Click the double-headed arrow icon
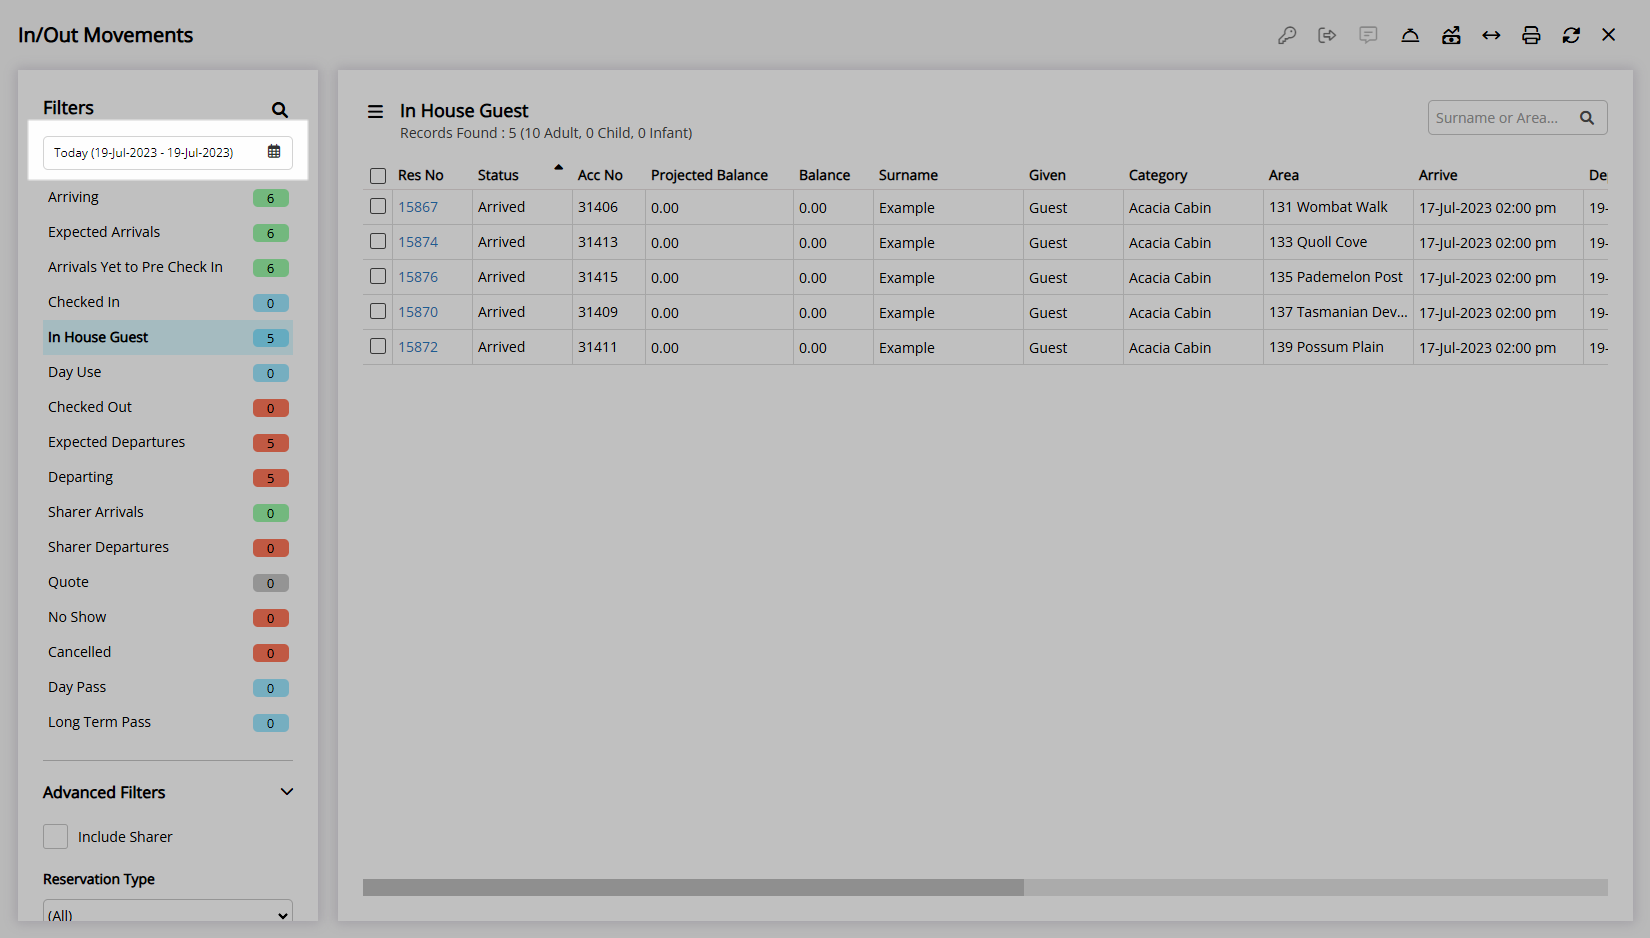 click(x=1491, y=36)
